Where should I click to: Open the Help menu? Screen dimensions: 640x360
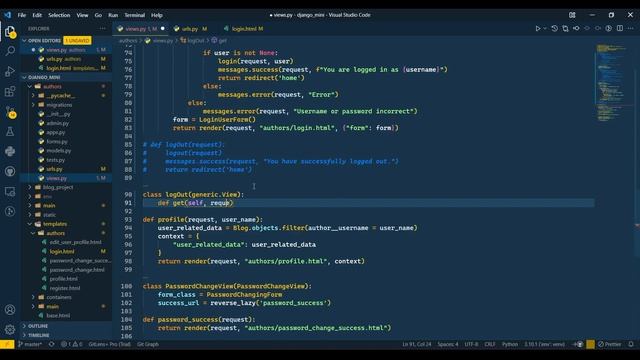click(157, 15)
